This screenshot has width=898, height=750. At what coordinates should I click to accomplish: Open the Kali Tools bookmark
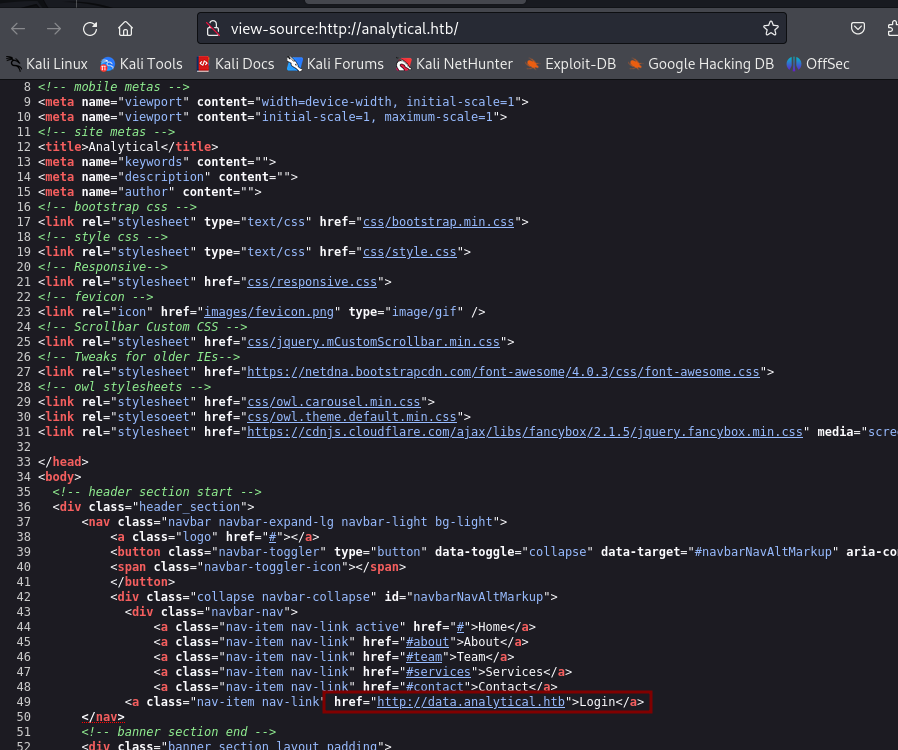pos(141,64)
